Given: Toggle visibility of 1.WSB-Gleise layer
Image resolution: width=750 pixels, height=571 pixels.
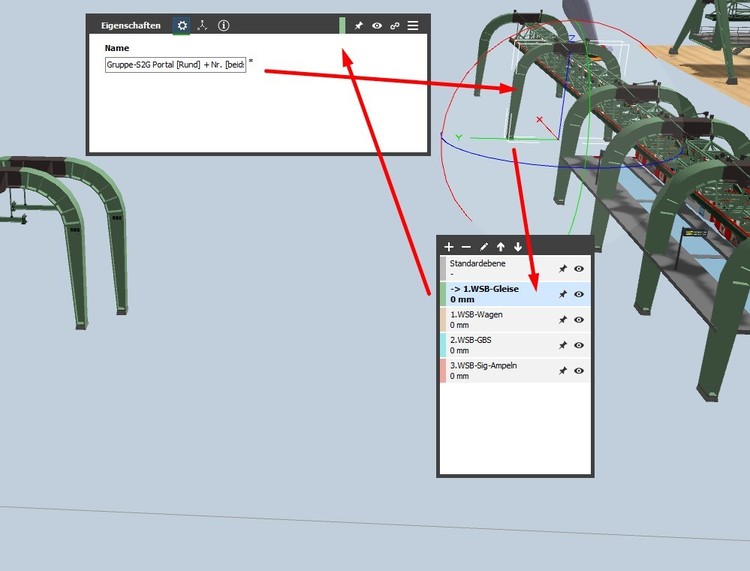Looking at the screenshot, I should point(579,294).
